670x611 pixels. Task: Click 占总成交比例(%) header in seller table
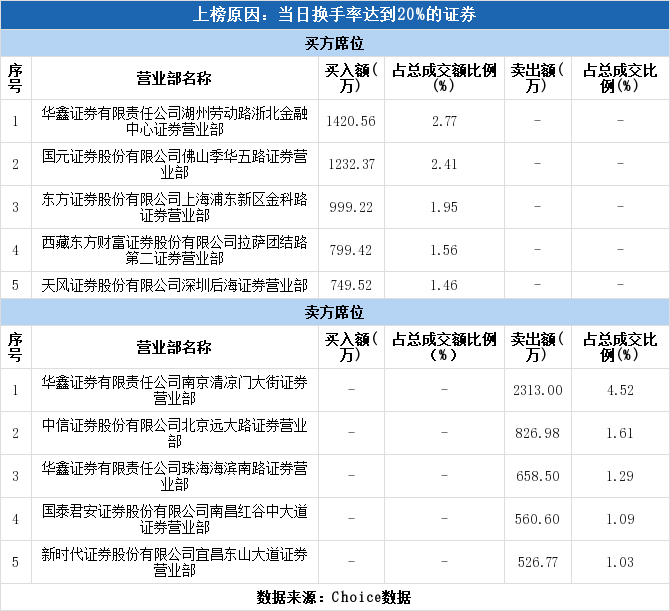[620, 347]
